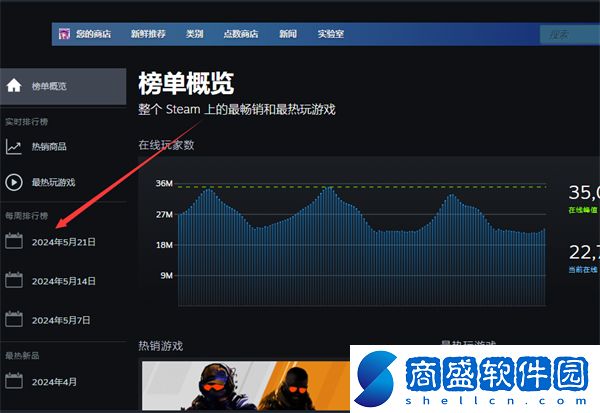Click the 当前在线 label
Screen dimensions: 600x413
point(583,270)
